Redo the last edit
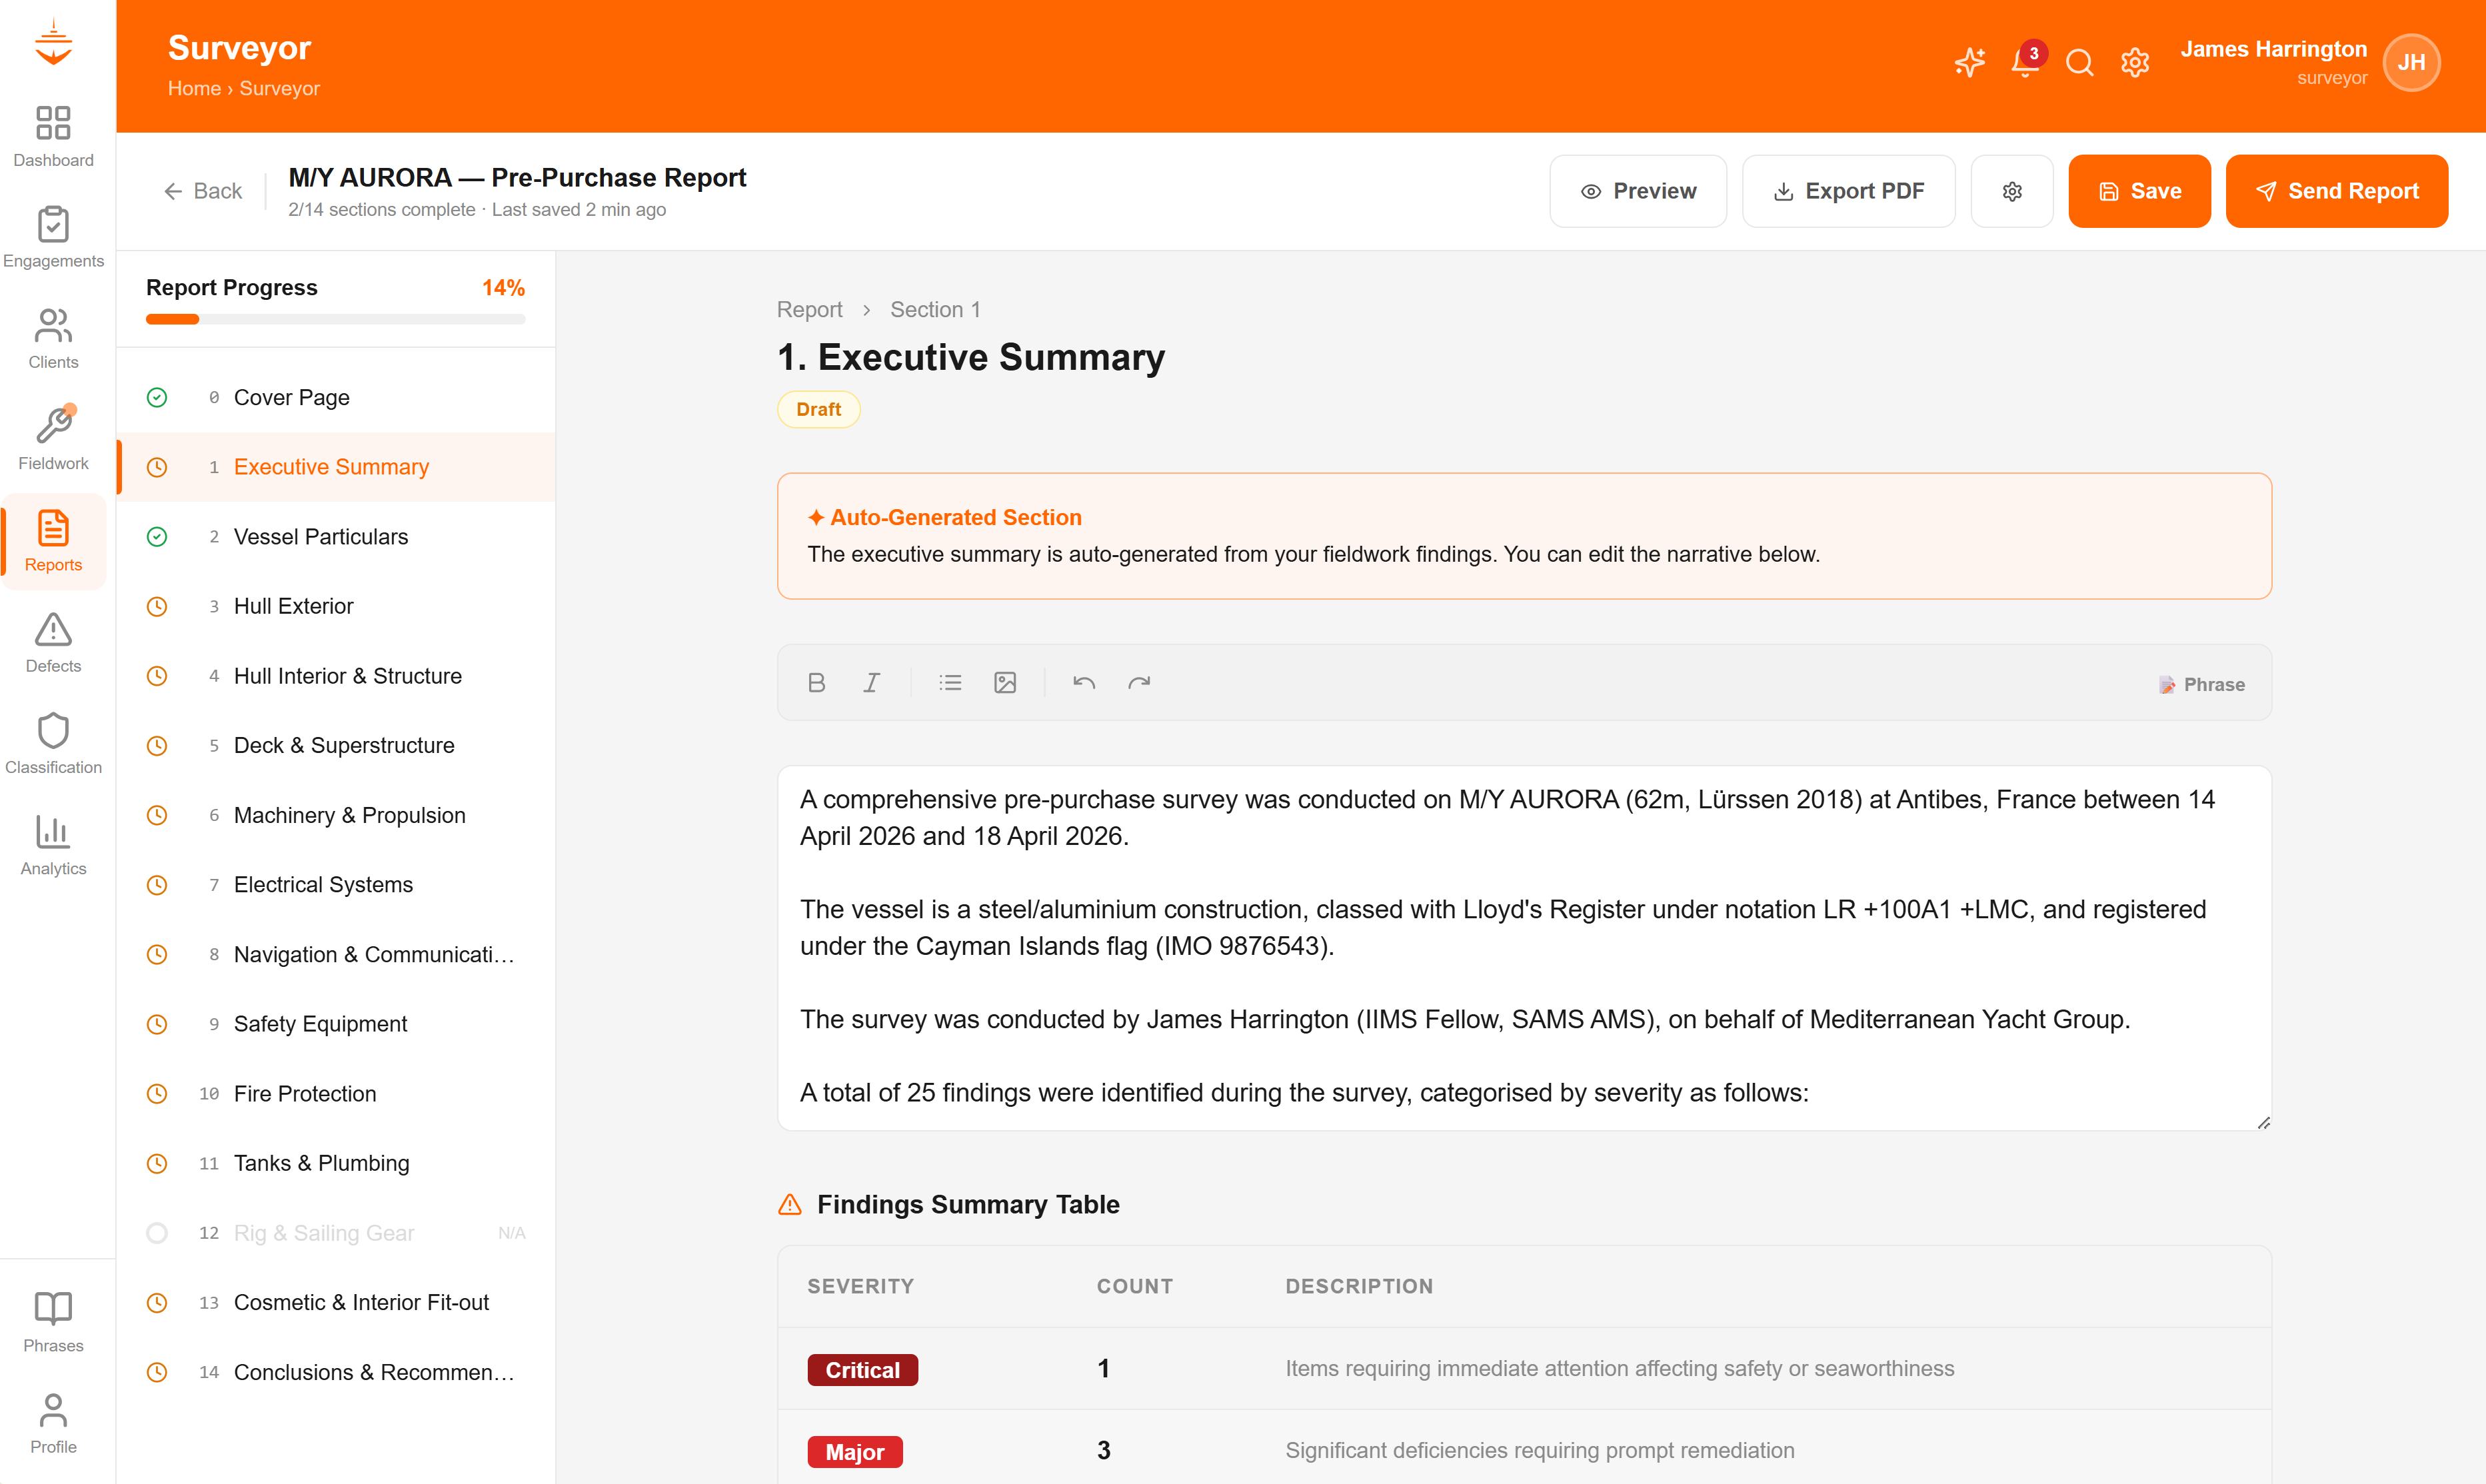Image resolution: width=2486 pixels, height=1484 pixels. click(1139, 683)
